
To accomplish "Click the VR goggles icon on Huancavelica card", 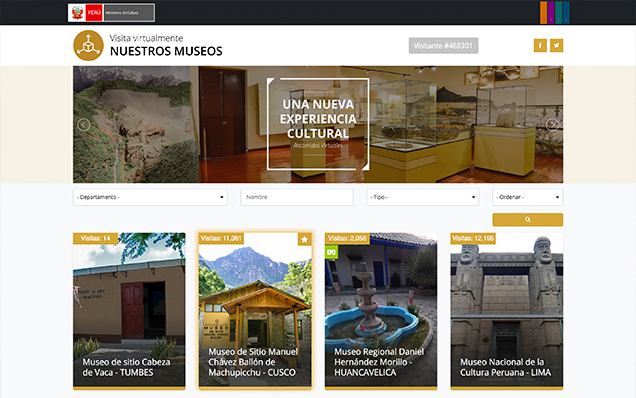I will click(x=331, y=252).
